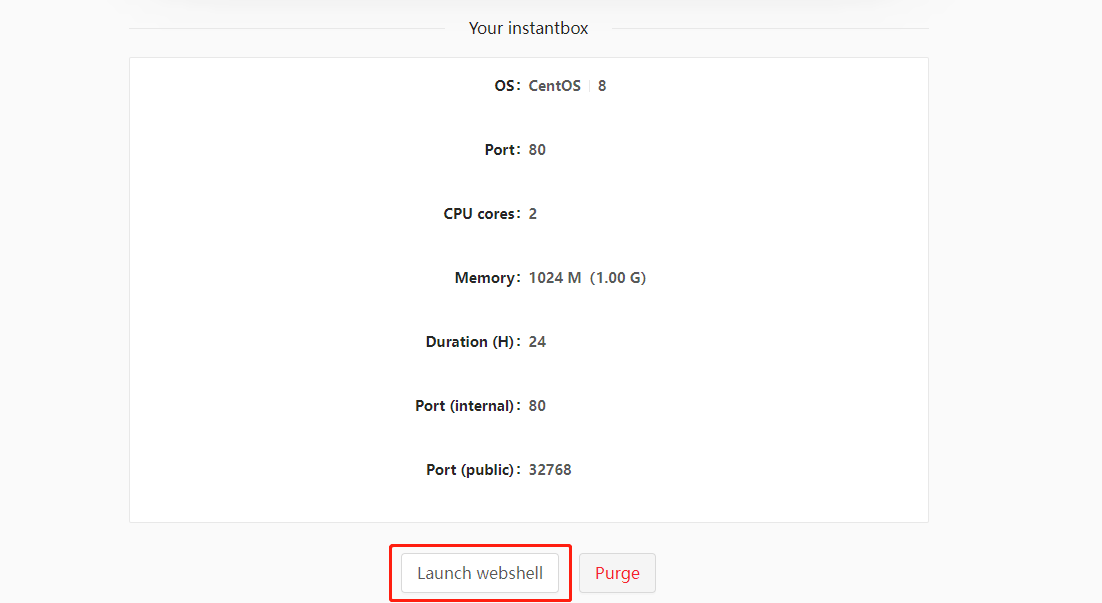Select the Duration value 24
This screenshot has height=603, width=1102.
537,341
